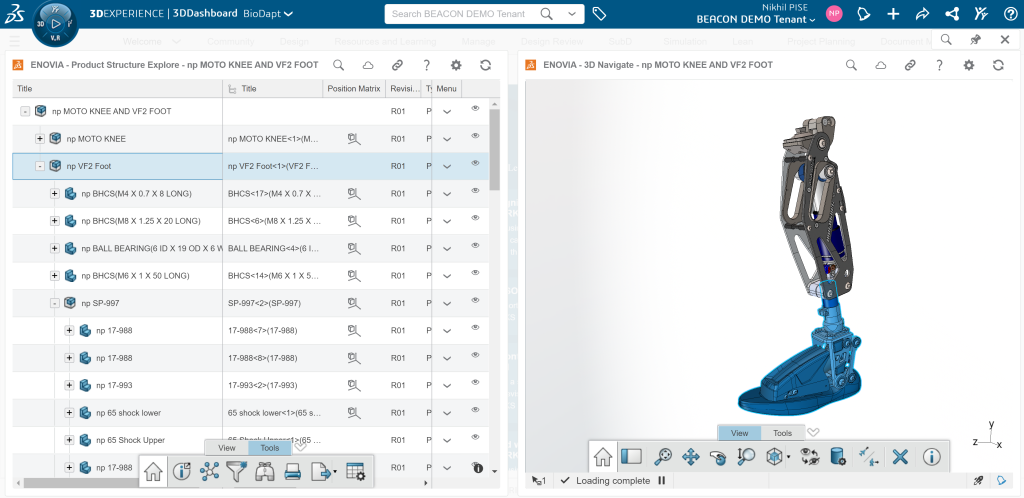This screenshot has width=1024, height=498.
Task: Click the link icon in Product Structure Explore header
Action: pyautogui.click(x=397, y=65)
